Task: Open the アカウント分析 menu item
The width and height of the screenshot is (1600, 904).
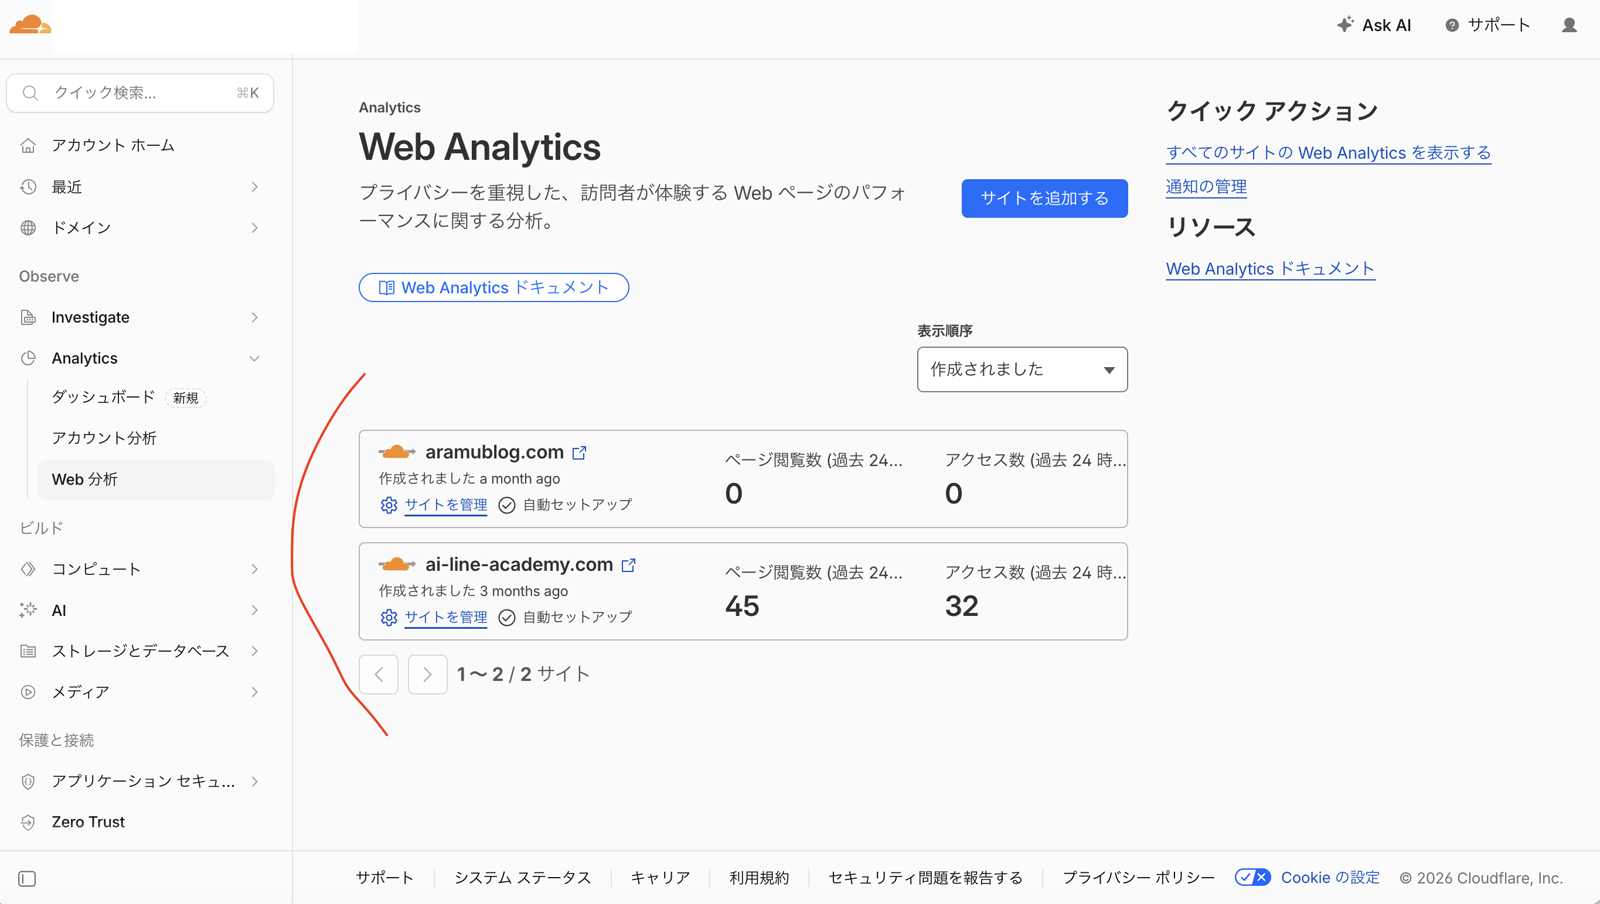Action: tap(156, 438)
